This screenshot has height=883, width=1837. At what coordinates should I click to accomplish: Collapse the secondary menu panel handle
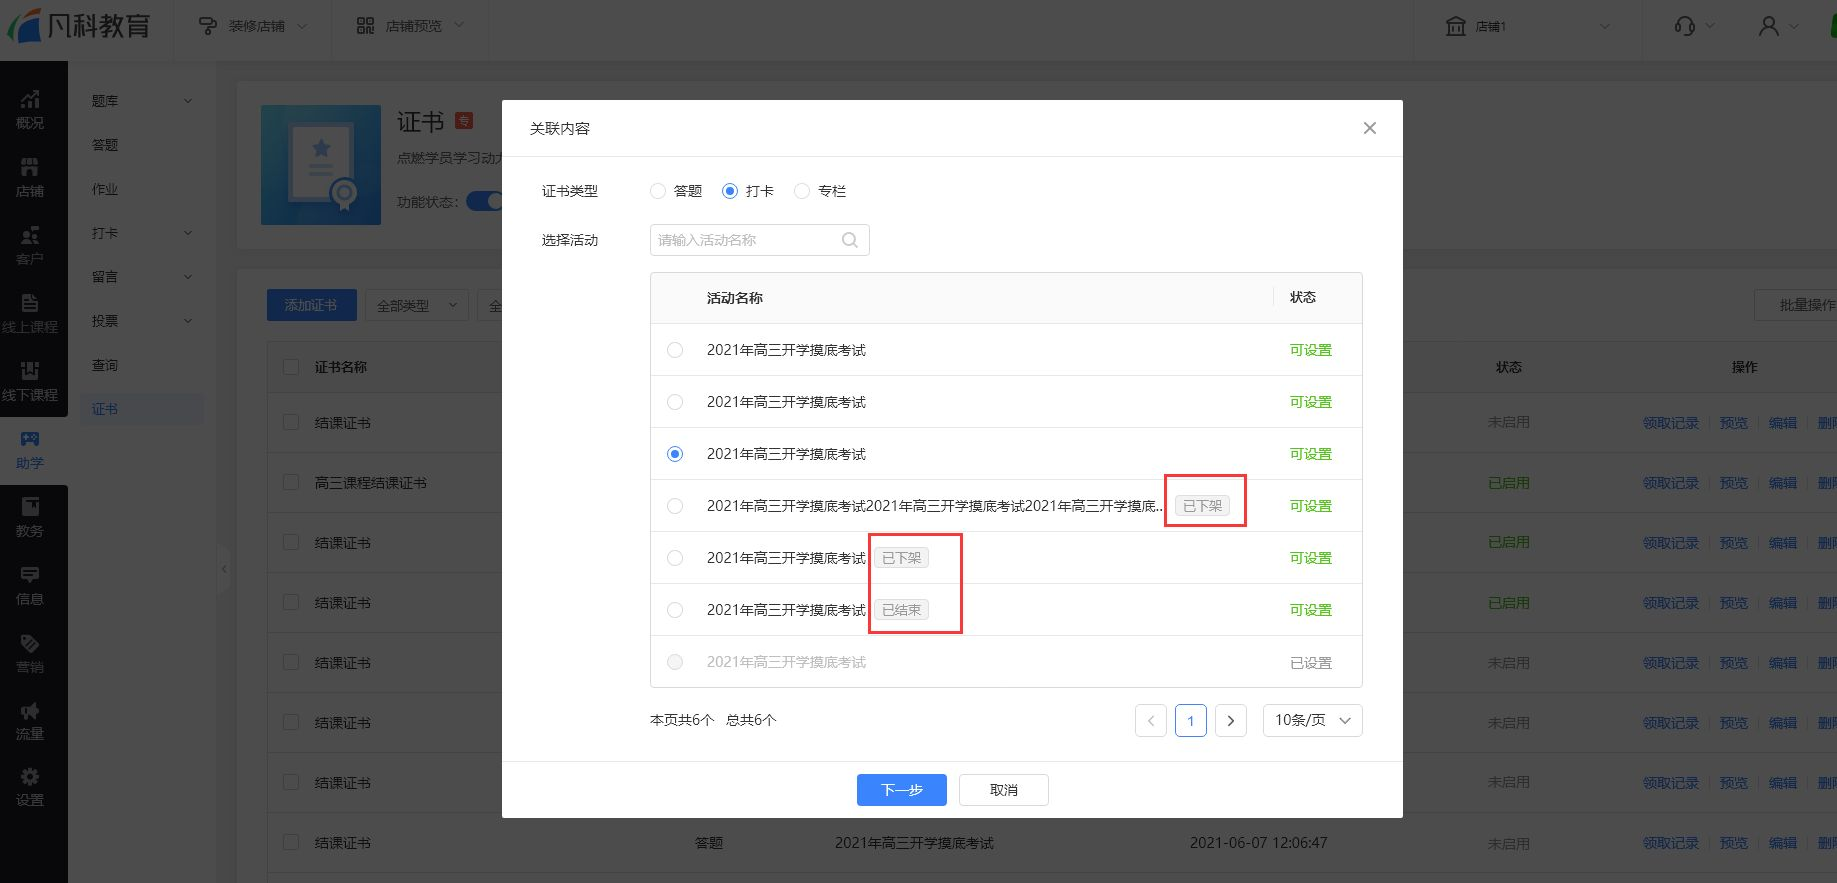224,569
